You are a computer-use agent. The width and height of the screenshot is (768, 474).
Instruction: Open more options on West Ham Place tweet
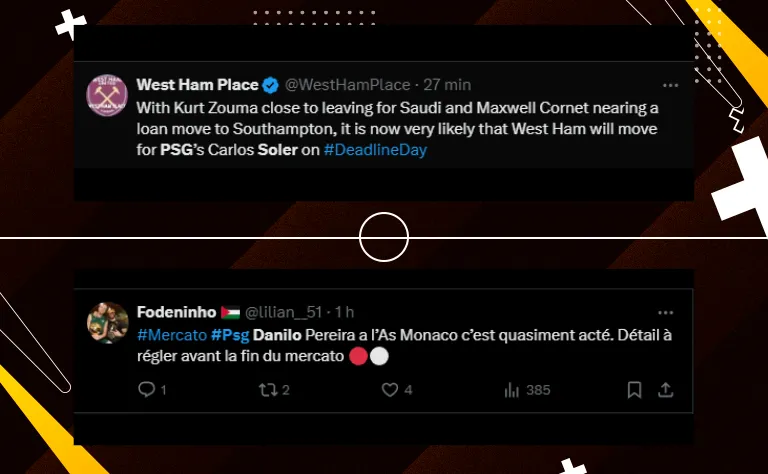[670, 85]
